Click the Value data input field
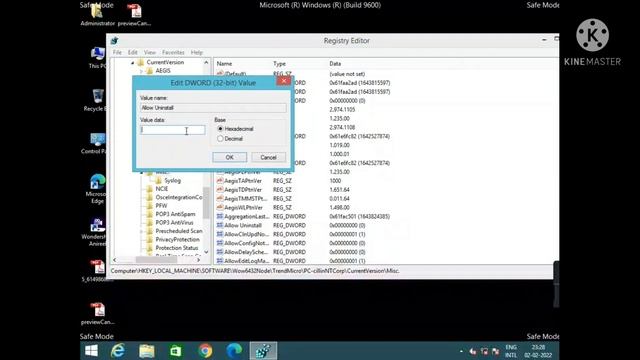 pyautogui.click(x=172, y=130)
